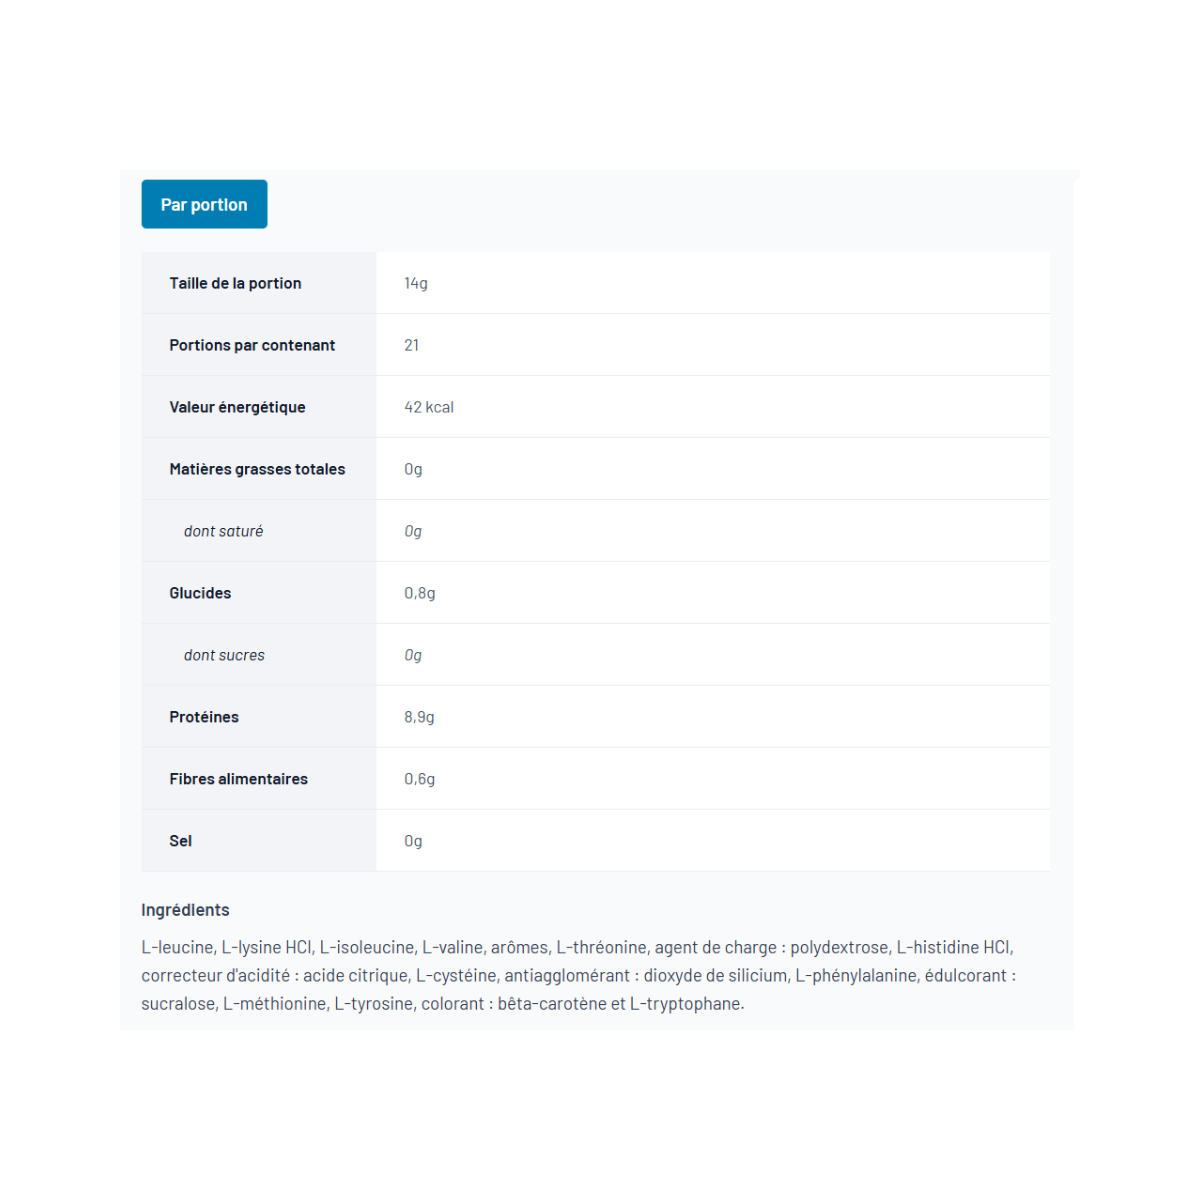Viewport: 1200px width, 1200px height.
Task: Click the dont saturé sub-row label
Action: pyautogui.click(x=223, y=531)
